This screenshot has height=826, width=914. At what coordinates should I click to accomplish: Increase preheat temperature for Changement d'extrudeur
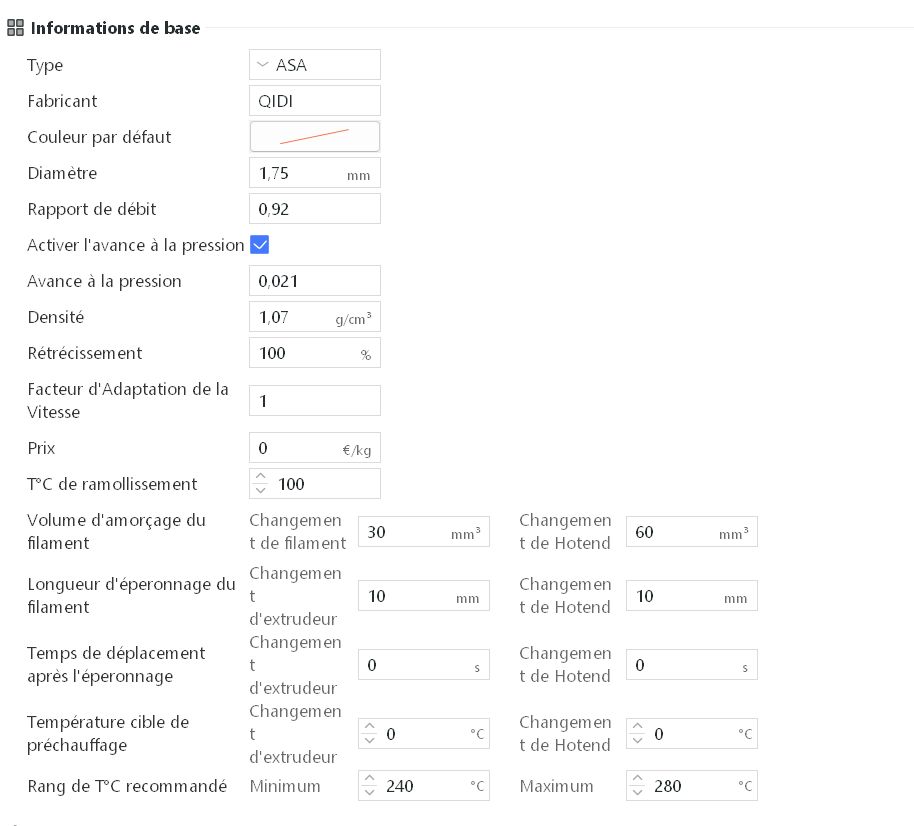pos(370,728)
